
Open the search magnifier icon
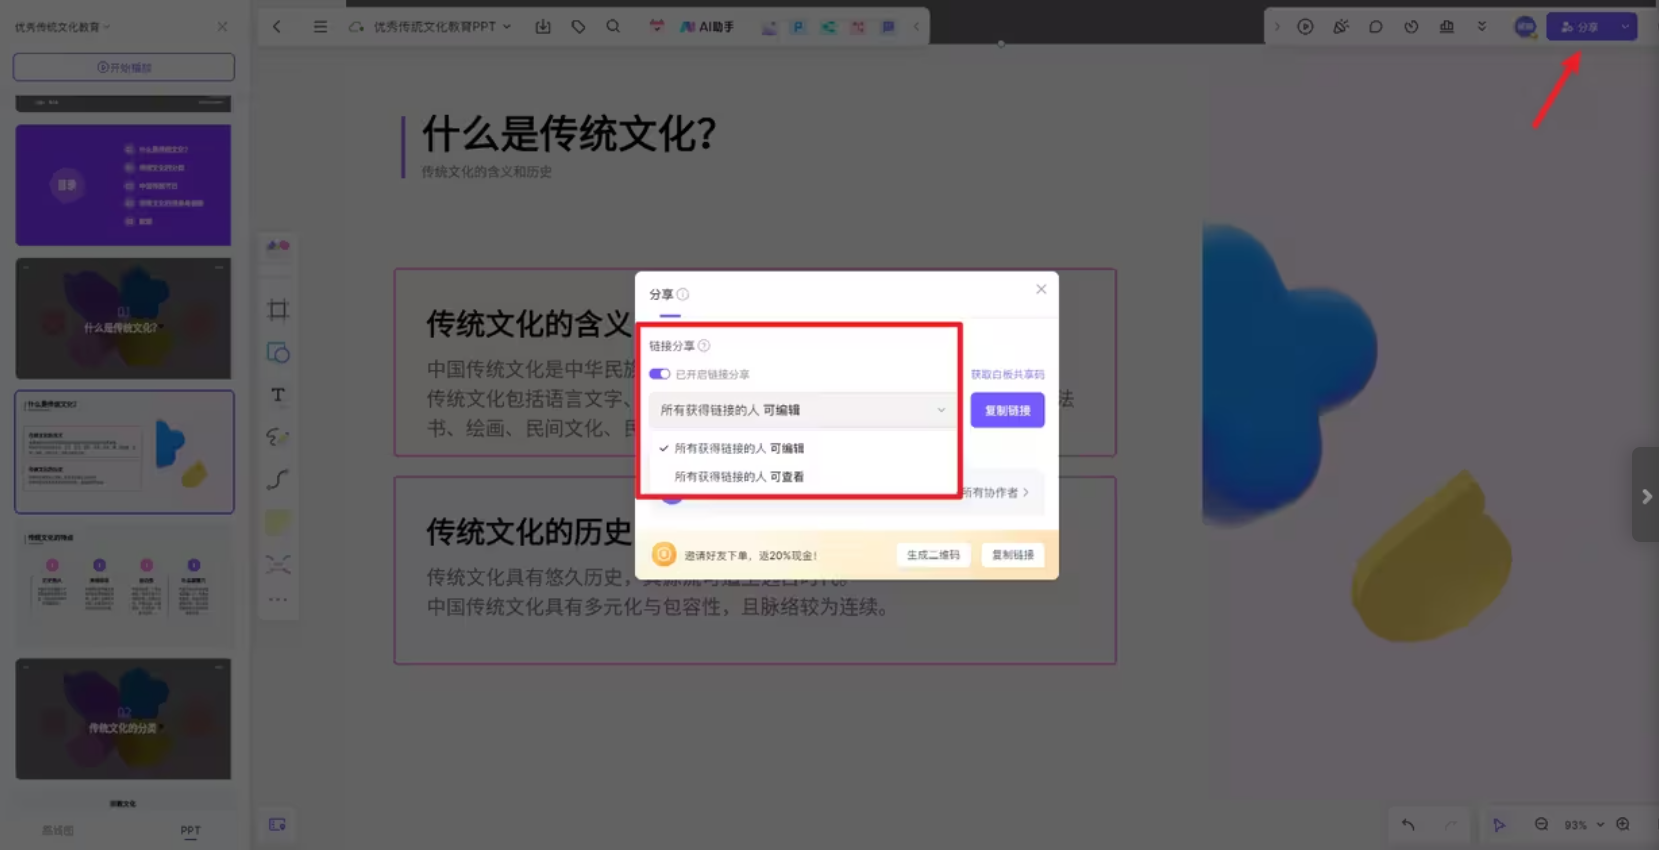tap(613, 27)
